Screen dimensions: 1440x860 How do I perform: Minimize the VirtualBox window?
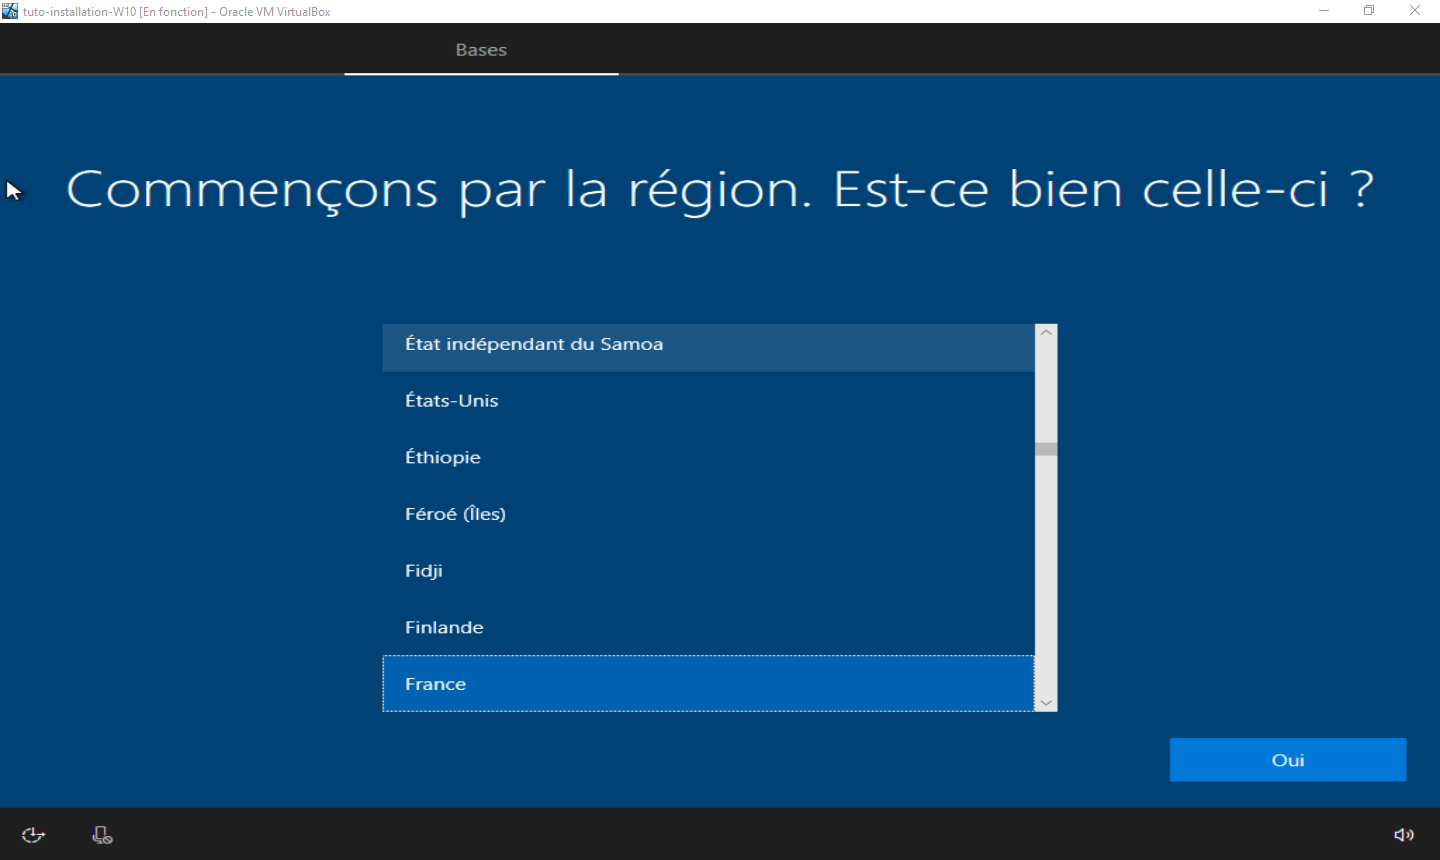click(1324, 11)
